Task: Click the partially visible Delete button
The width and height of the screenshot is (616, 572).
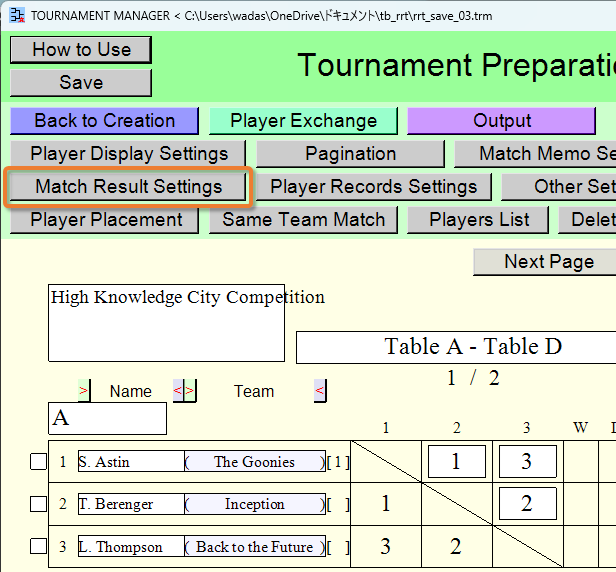Action: pyautogui.click(x=587, y=220)
